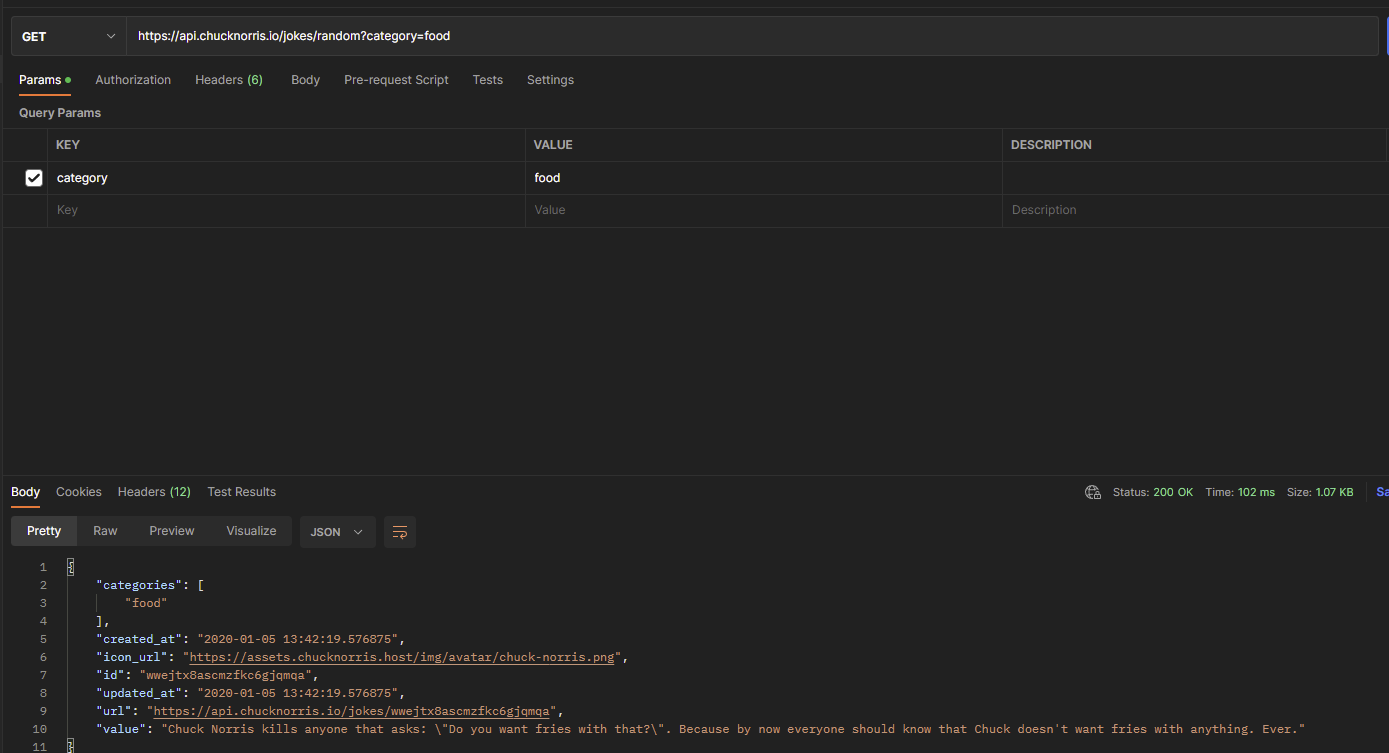Check the Test Results tab
This screenshot has width=1389, height=753.
pyautogui.click(x=241, y=491)
